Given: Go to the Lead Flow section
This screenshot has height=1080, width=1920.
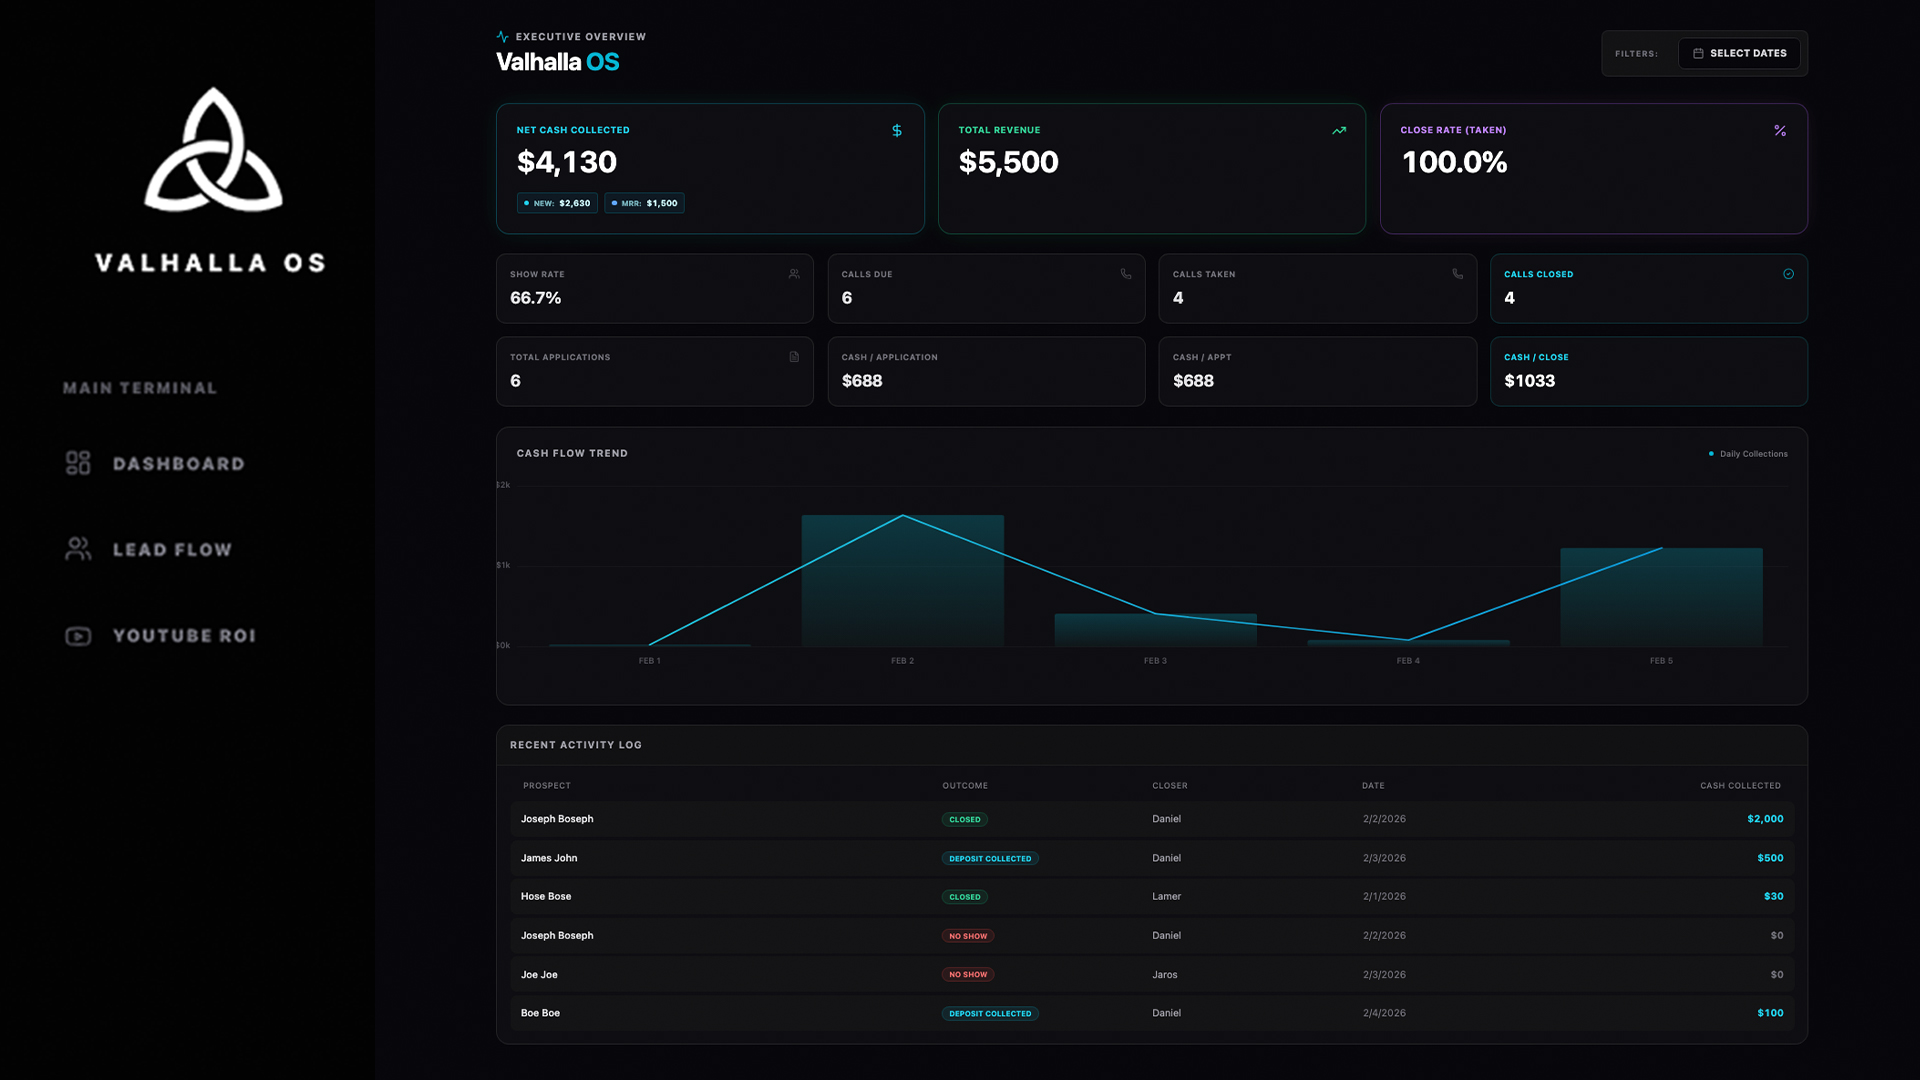Looking at the screenshot, I should coord(172,550).
